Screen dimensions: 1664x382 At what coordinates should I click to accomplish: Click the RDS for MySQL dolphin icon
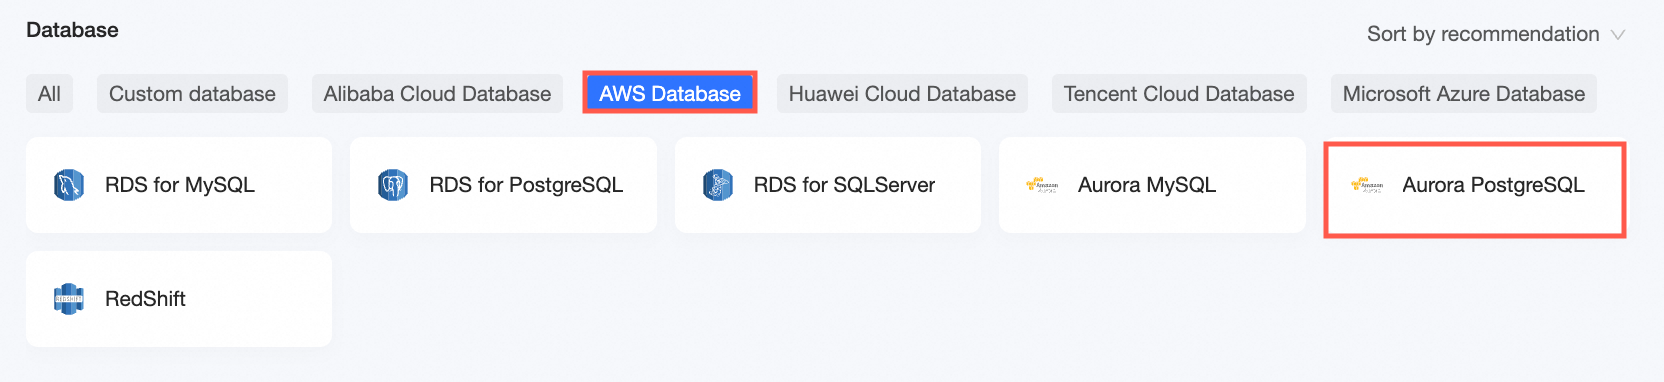(69, 185)
